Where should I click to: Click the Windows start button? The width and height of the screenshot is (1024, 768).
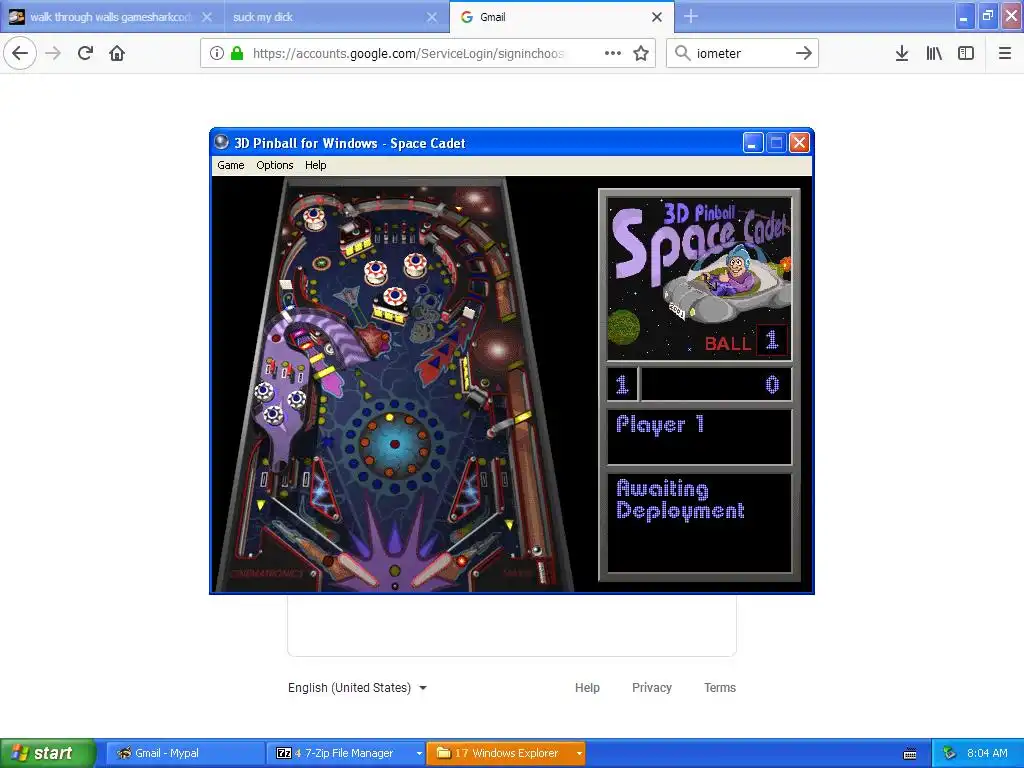[47, 753]
